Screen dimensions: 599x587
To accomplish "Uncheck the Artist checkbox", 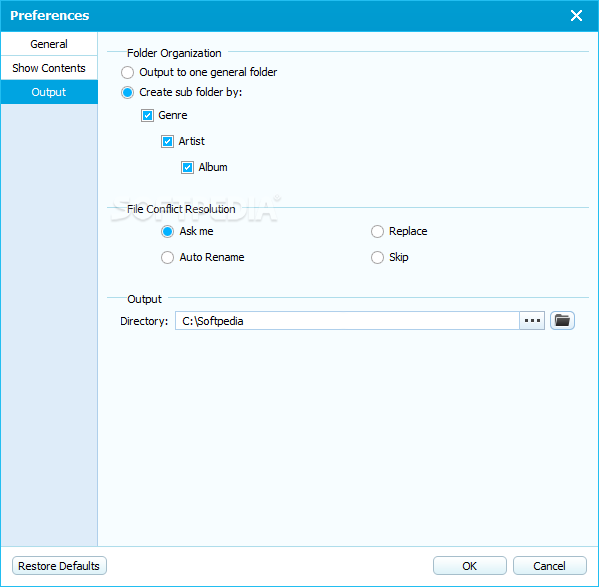I will coord(167,141).
